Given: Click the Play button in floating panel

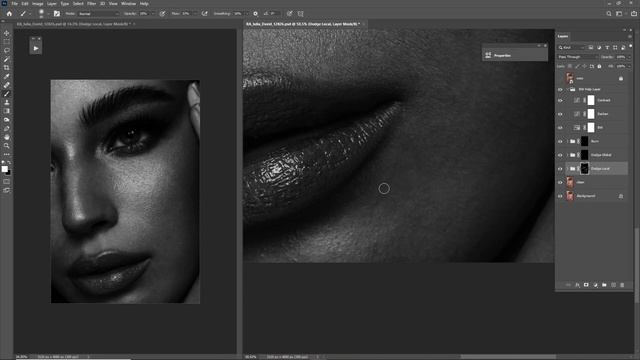Looking at the screenshot, I should 36,48.
